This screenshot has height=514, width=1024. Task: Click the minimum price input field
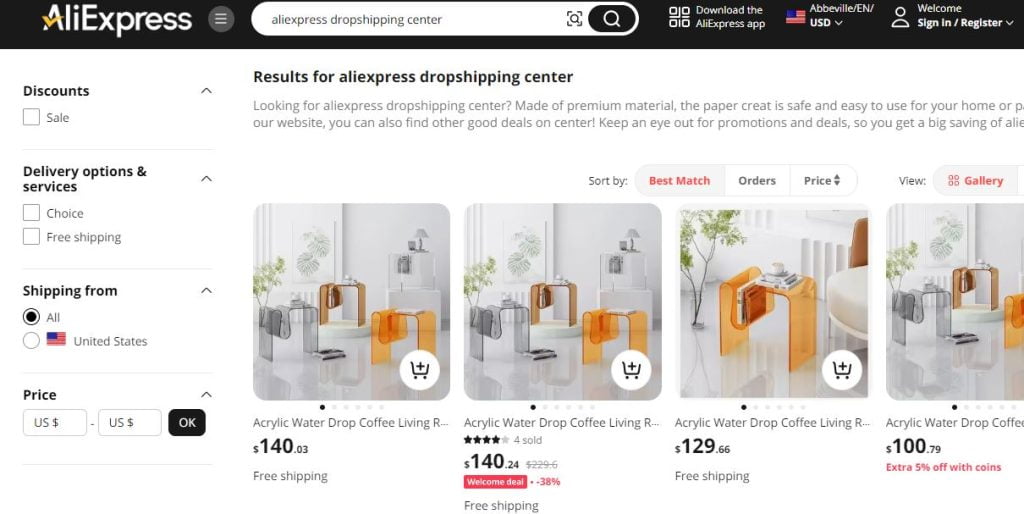pyautogui.click(x=55, y=423)
